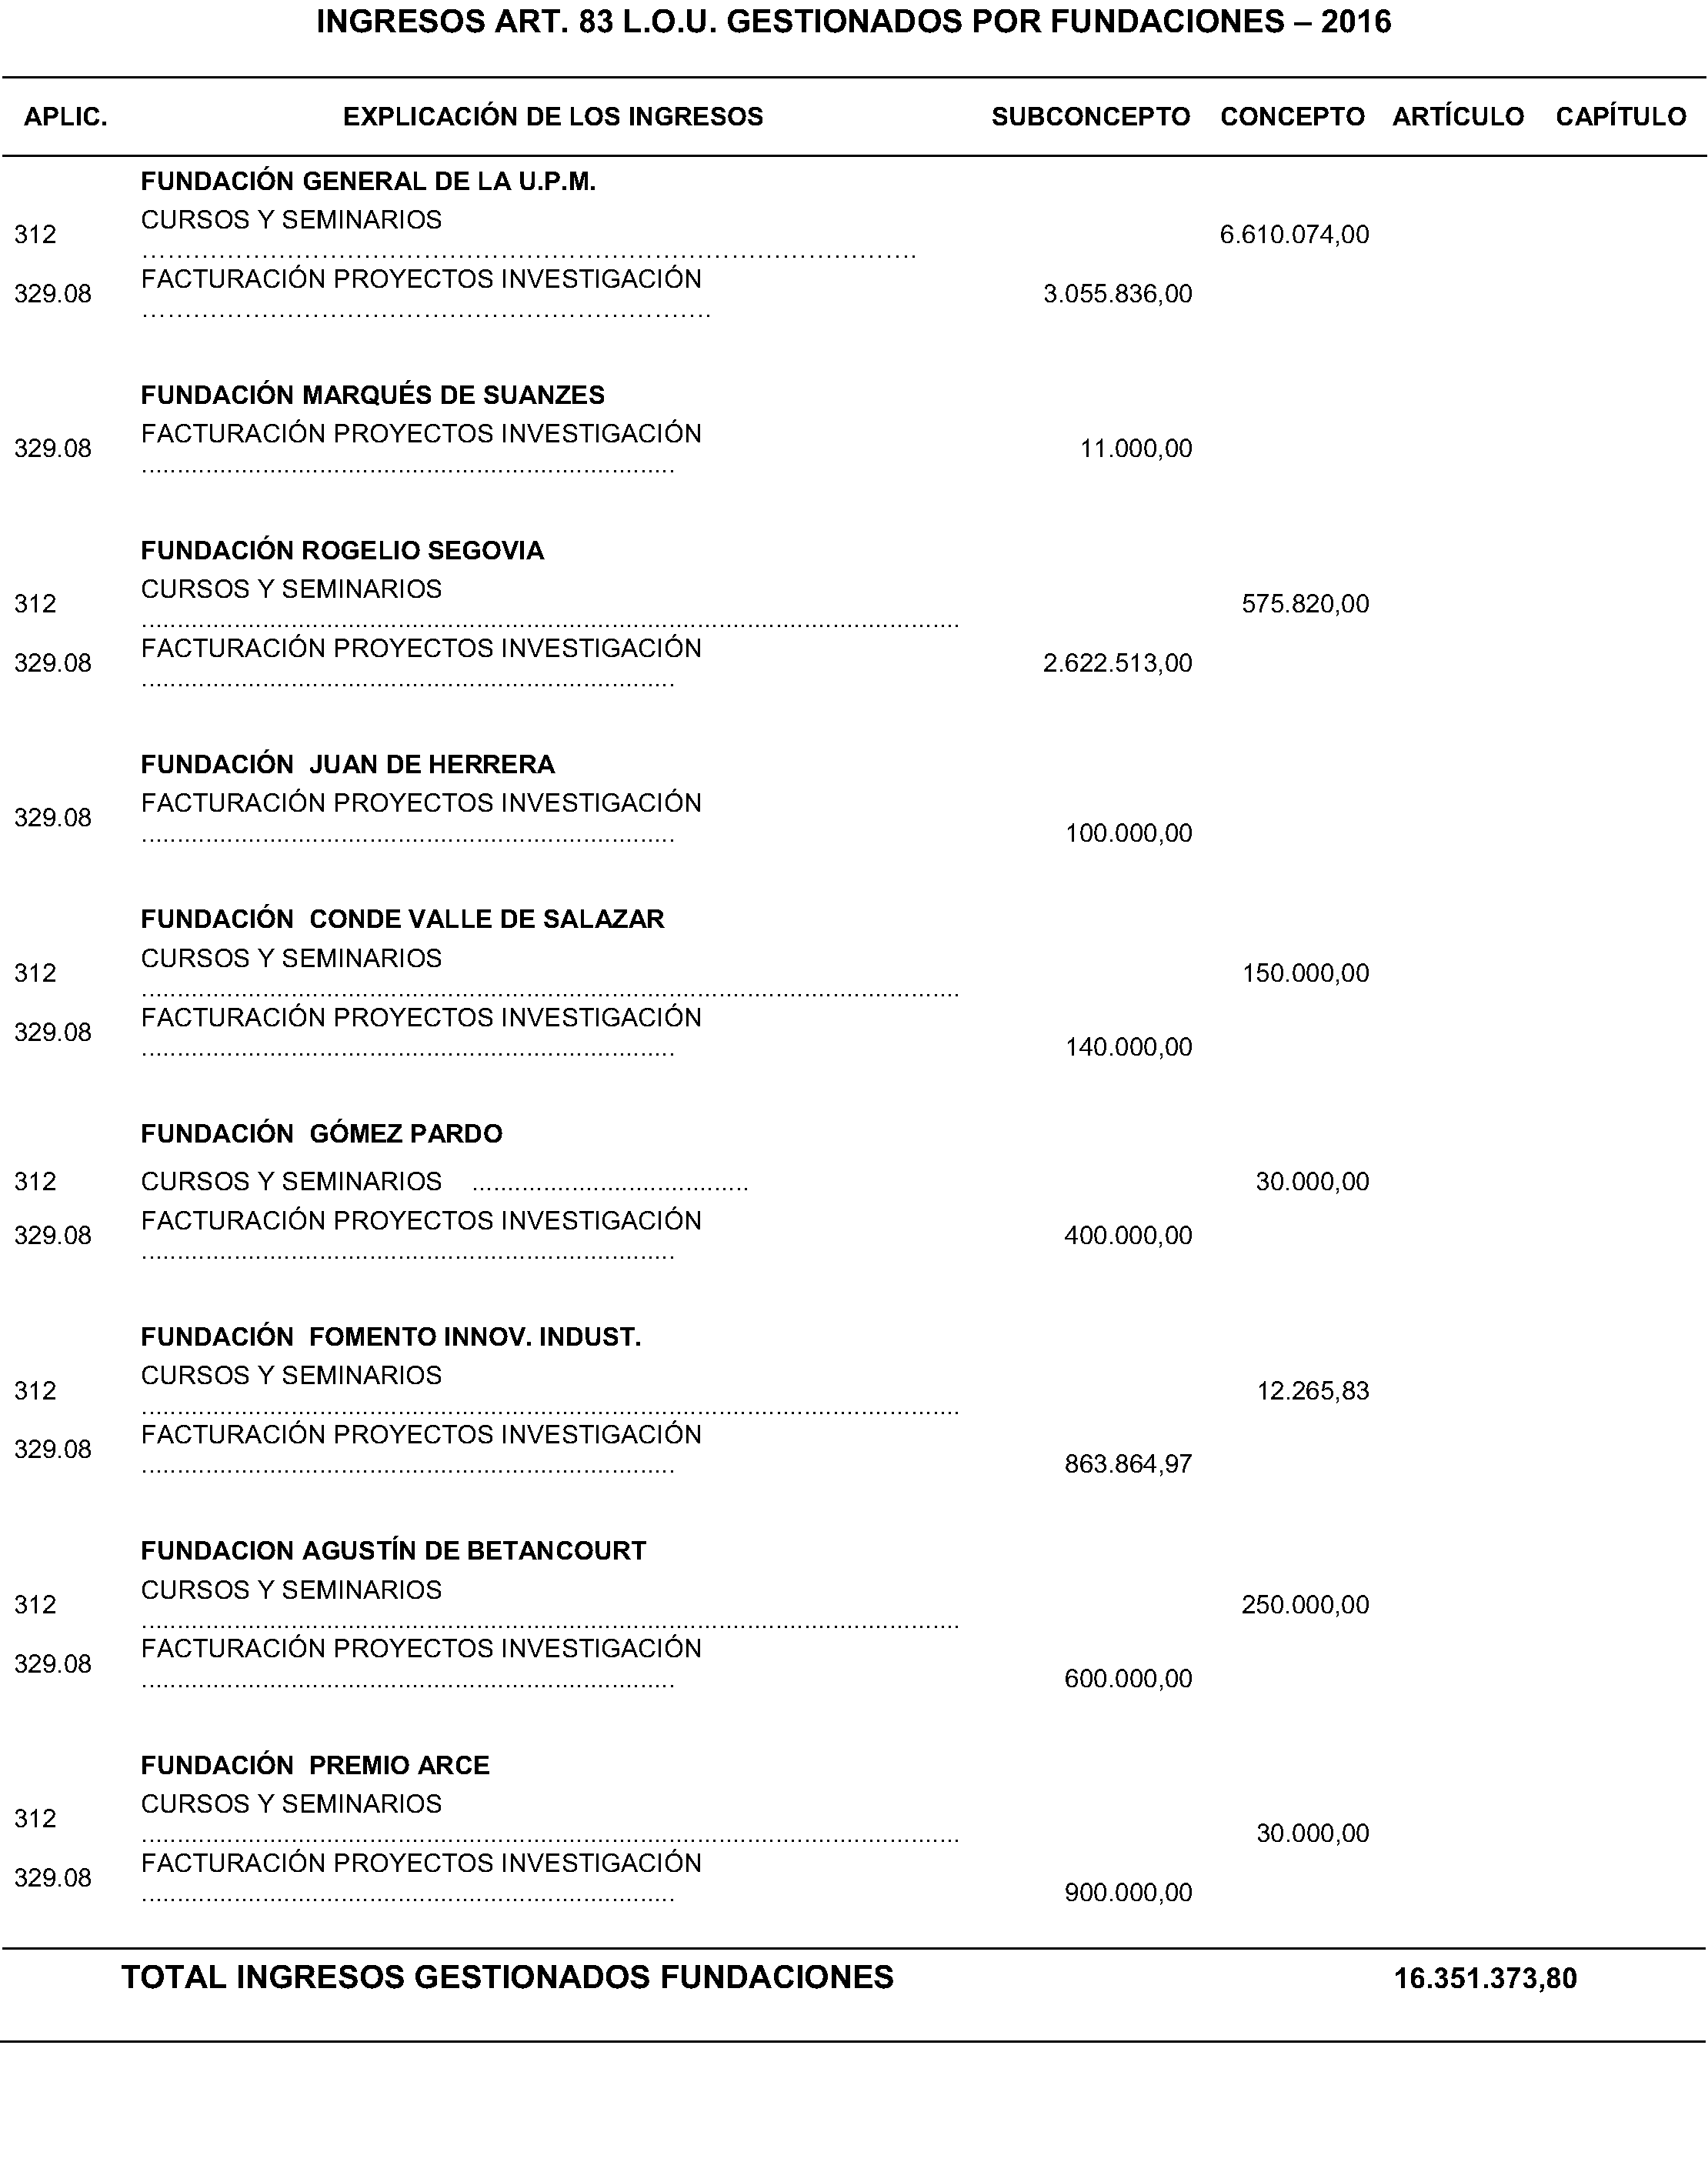Click Fundación Juan de Herrera heading
The height and width of the screenshot is (2182, 1708).
[347, 765]
